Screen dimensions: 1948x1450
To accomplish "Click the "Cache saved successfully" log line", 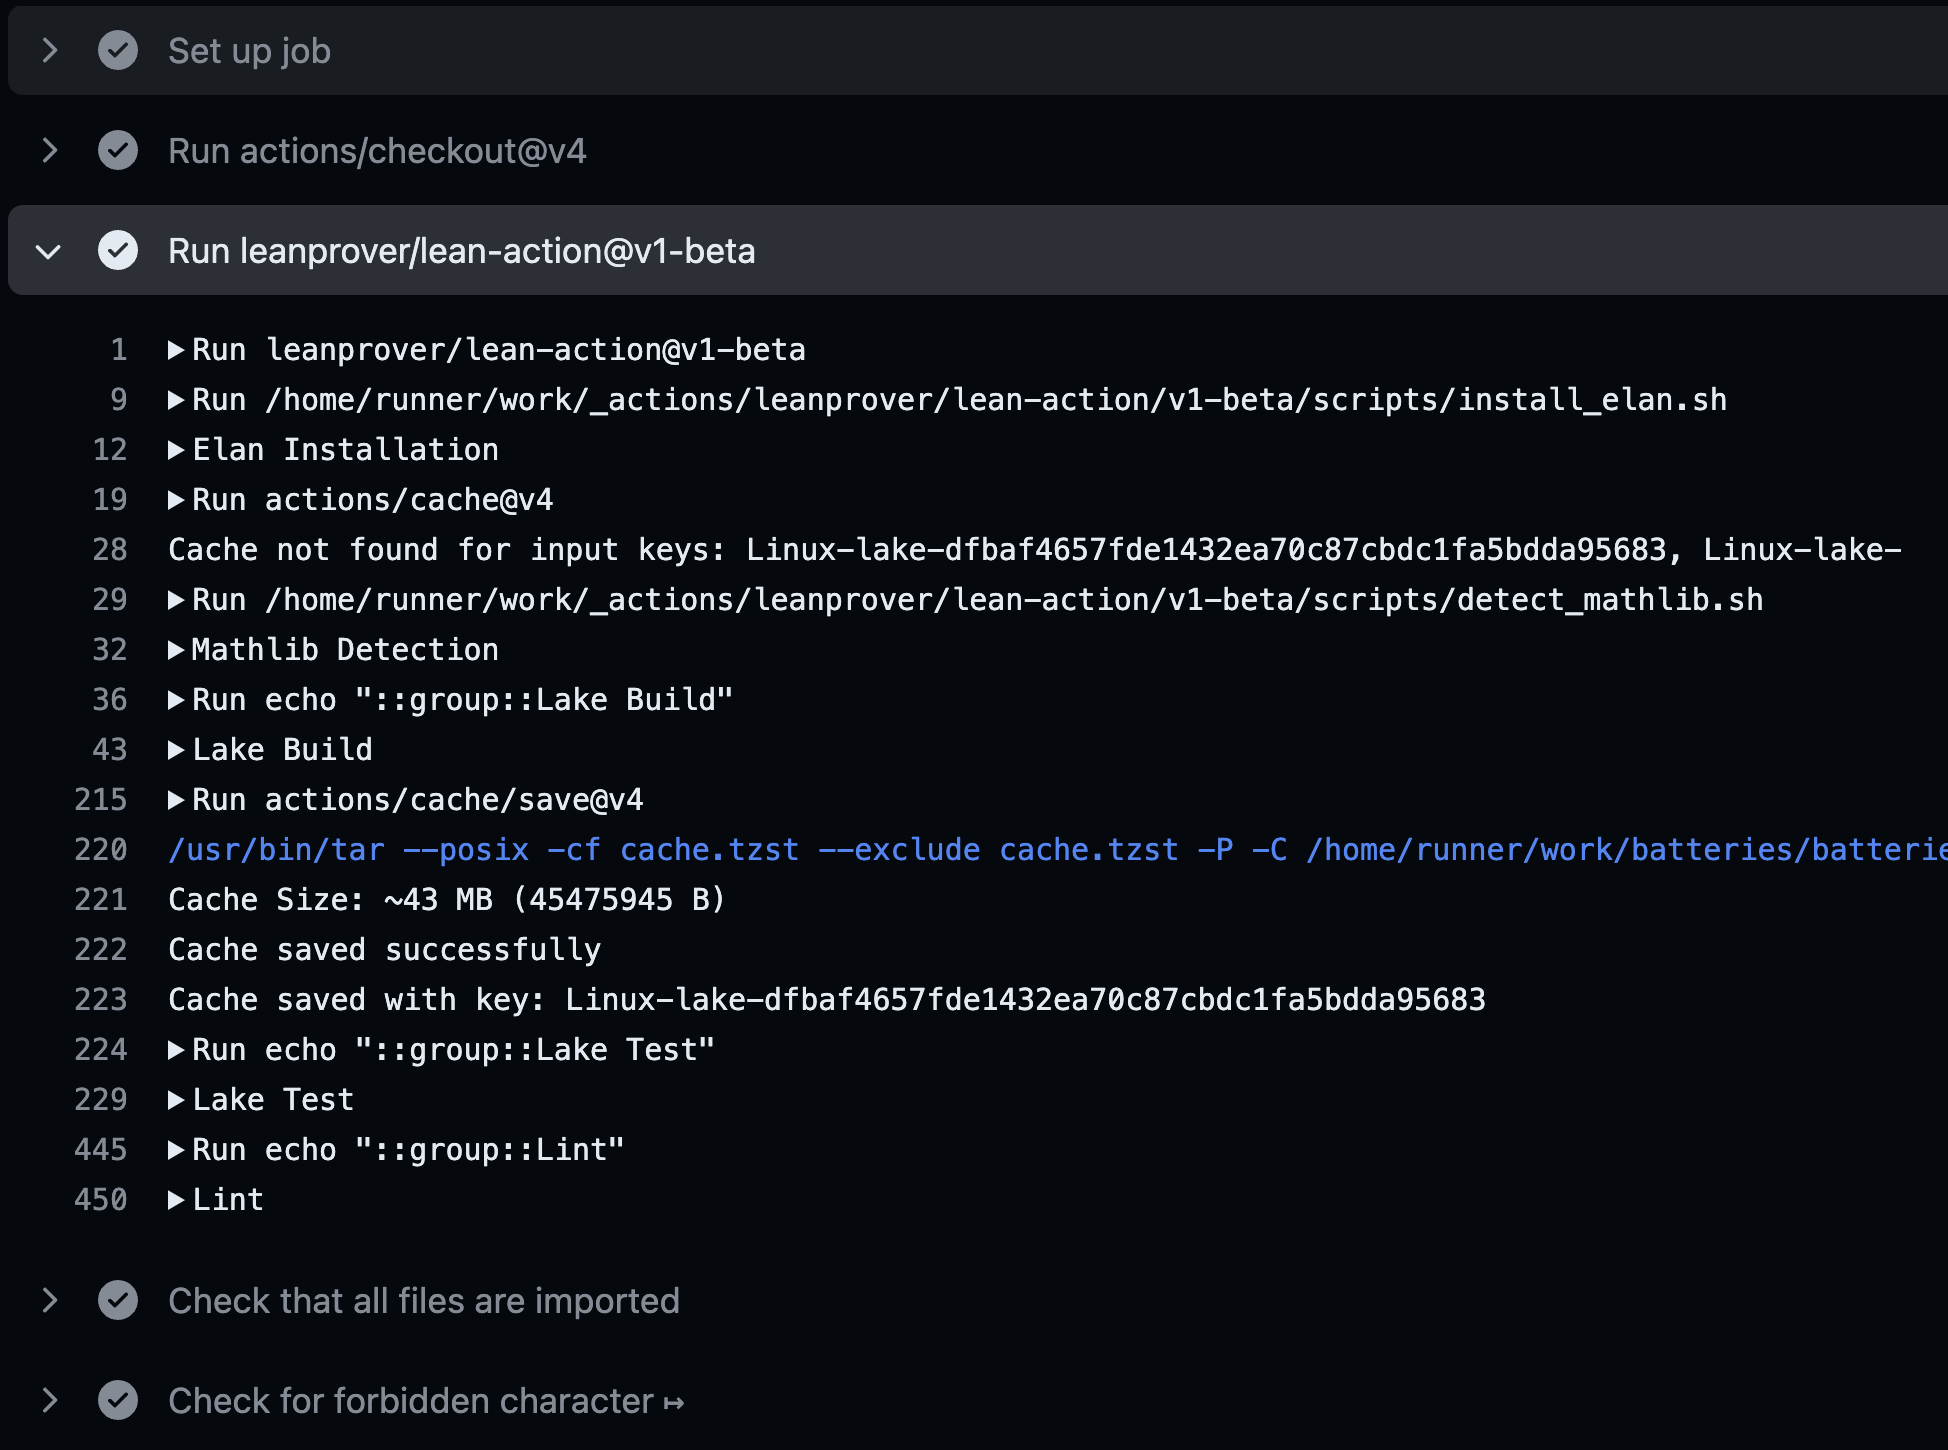I will click(x=385, y=950).
